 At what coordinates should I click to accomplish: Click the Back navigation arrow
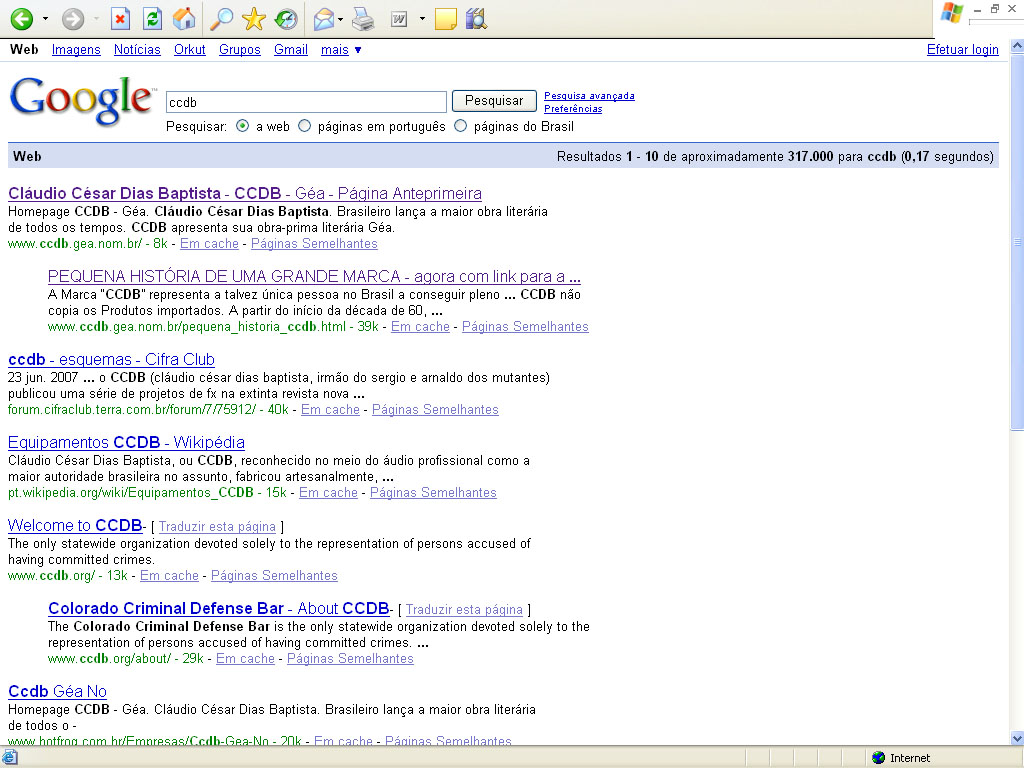(21, 18)
